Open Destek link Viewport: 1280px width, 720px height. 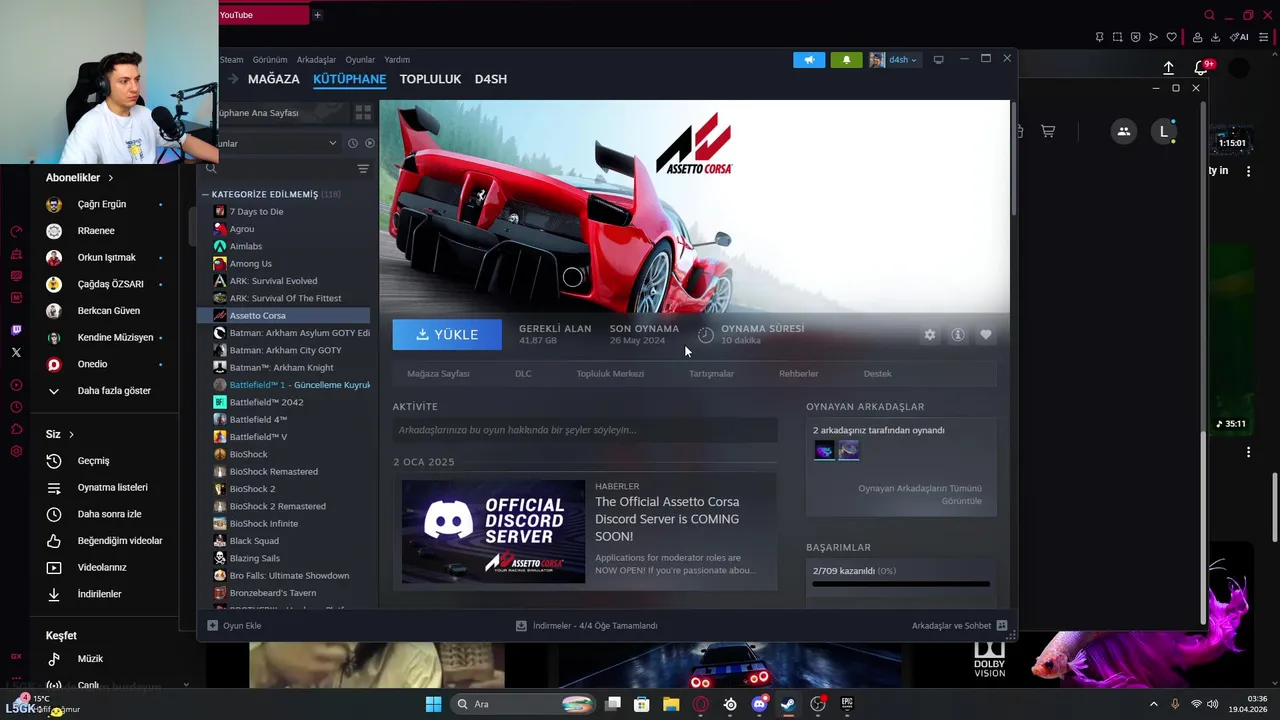click(x=877, y=374)
